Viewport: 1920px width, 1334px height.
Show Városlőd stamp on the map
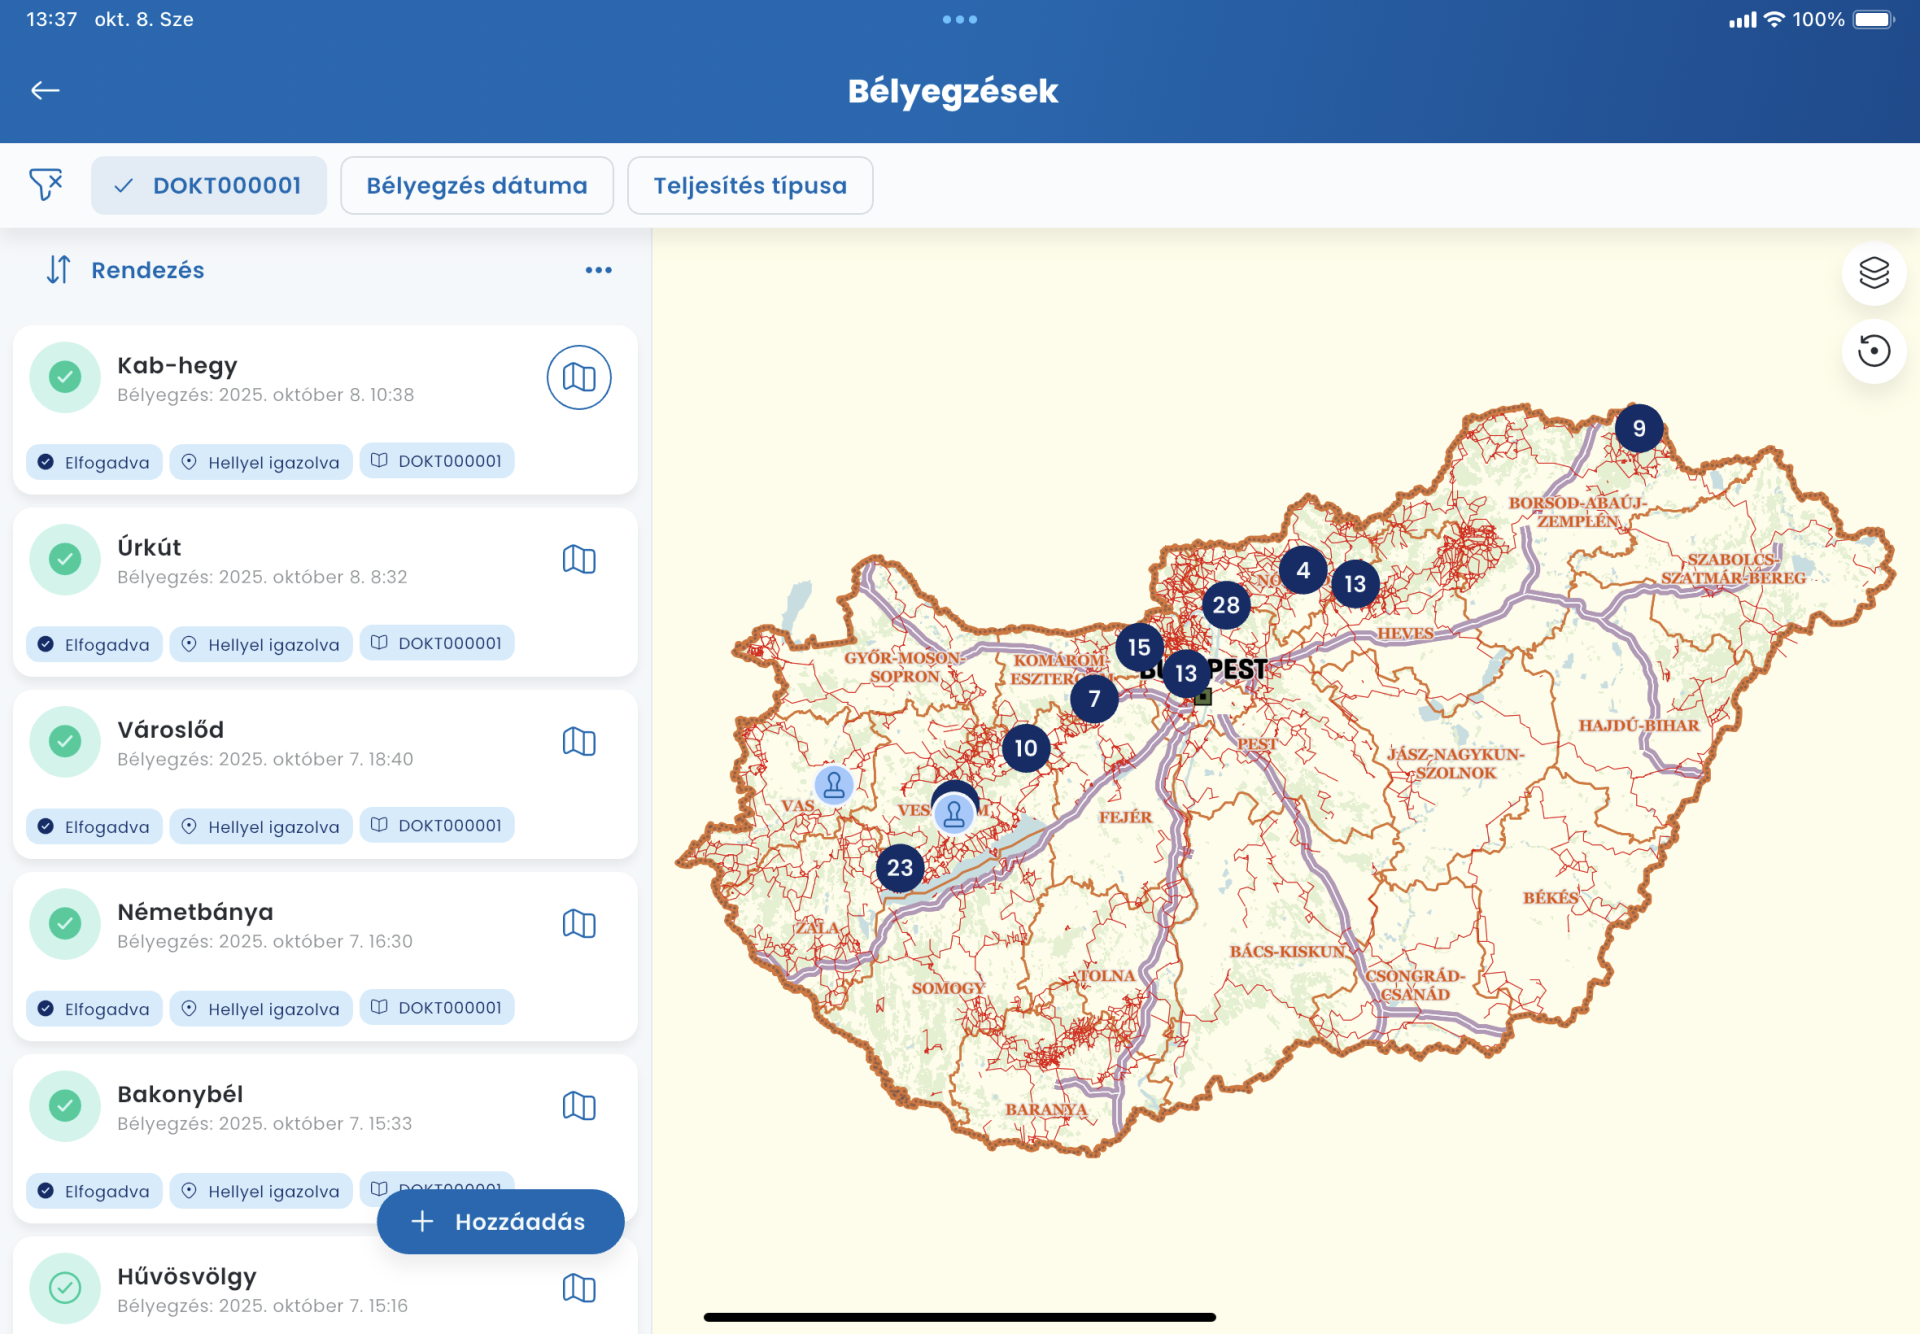[578, 742]
